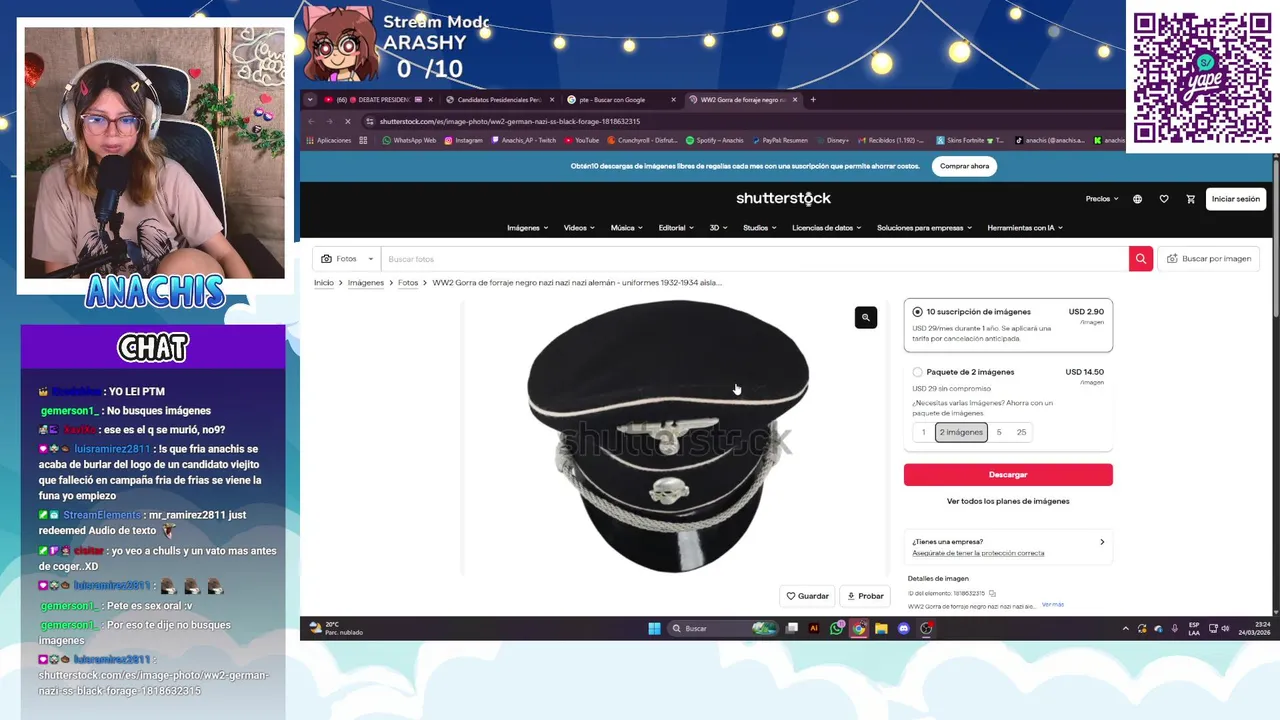Open the Anachis_AP Twitch bookmark
1280x720 pixels.
[x=523, y=140]
